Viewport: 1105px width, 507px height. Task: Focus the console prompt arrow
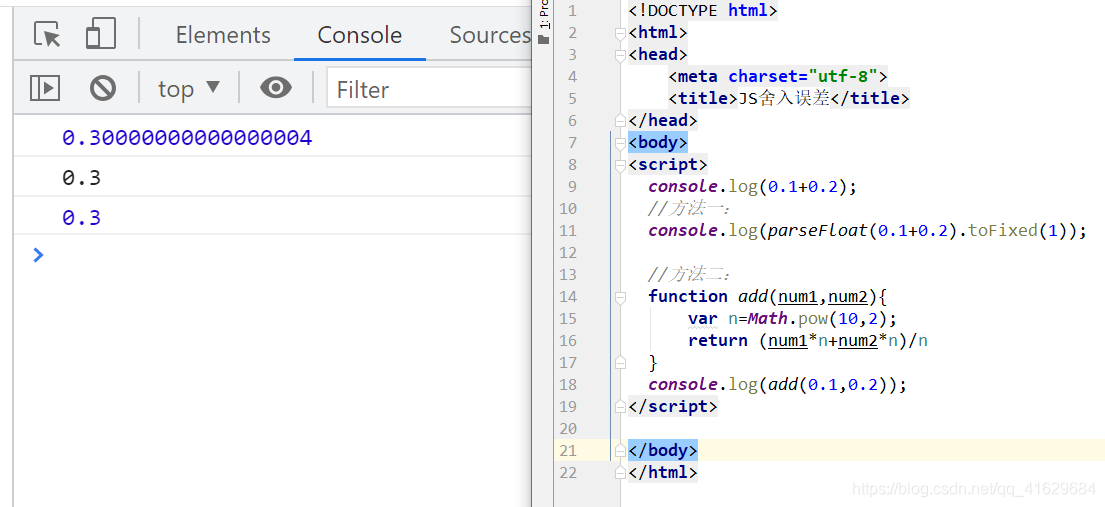(x=39, y=255)
